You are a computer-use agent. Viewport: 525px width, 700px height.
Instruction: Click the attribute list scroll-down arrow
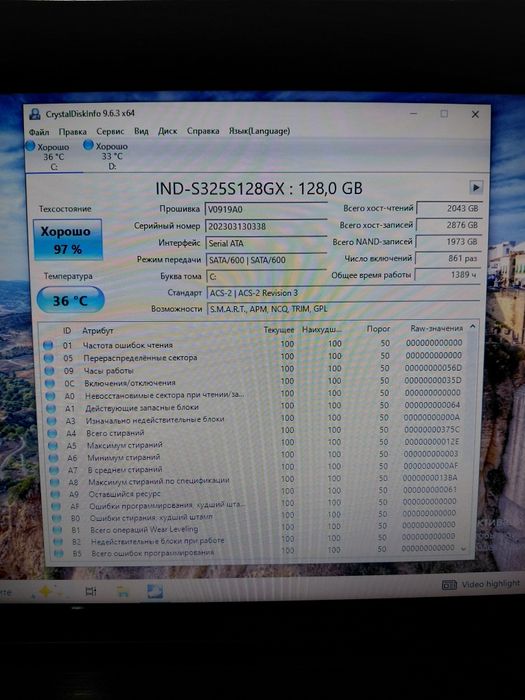click(x=464, y=549)
